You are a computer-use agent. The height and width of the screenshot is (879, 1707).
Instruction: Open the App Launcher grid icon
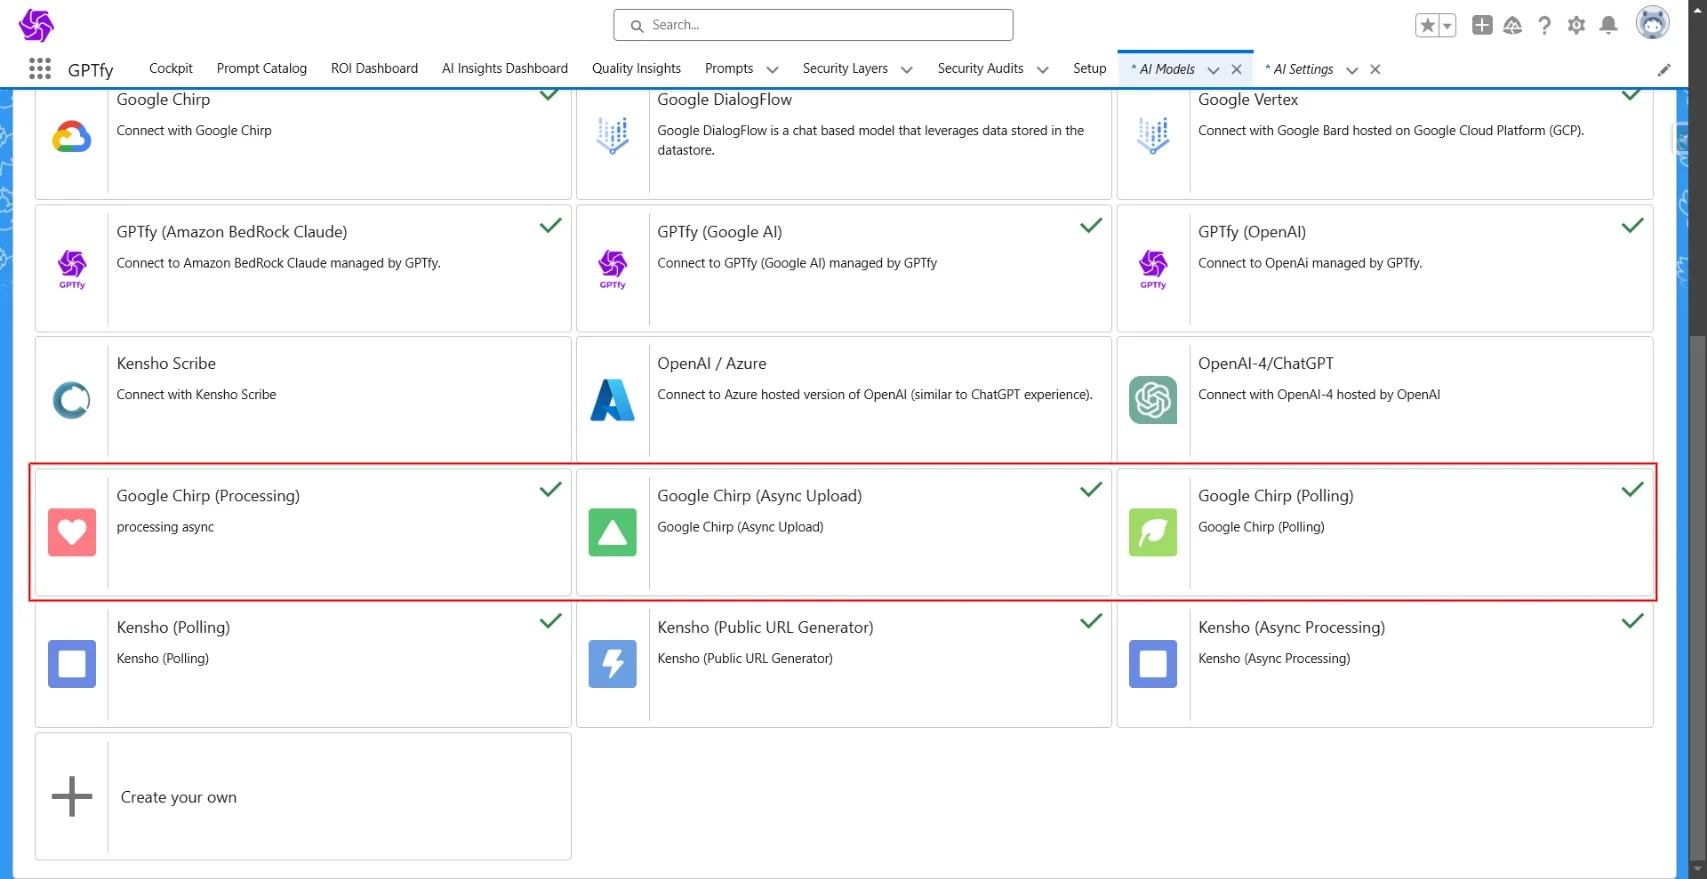click(x=40, y=69)
